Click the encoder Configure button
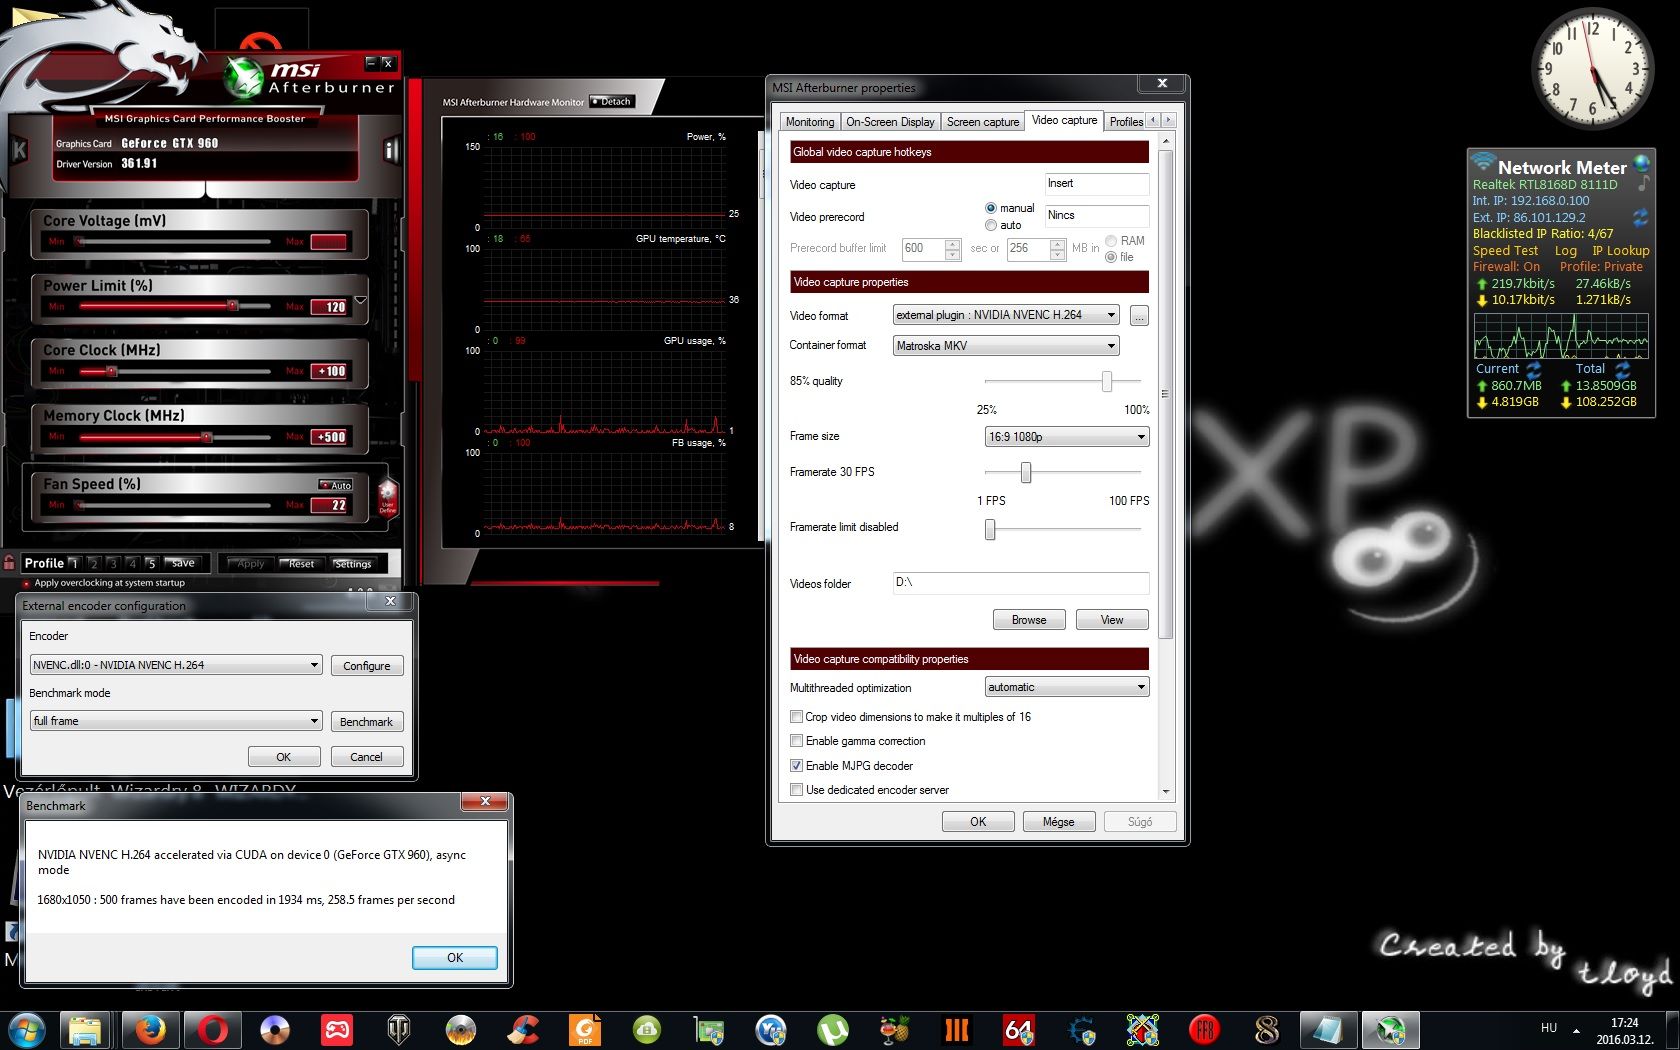 coord(367,666)
